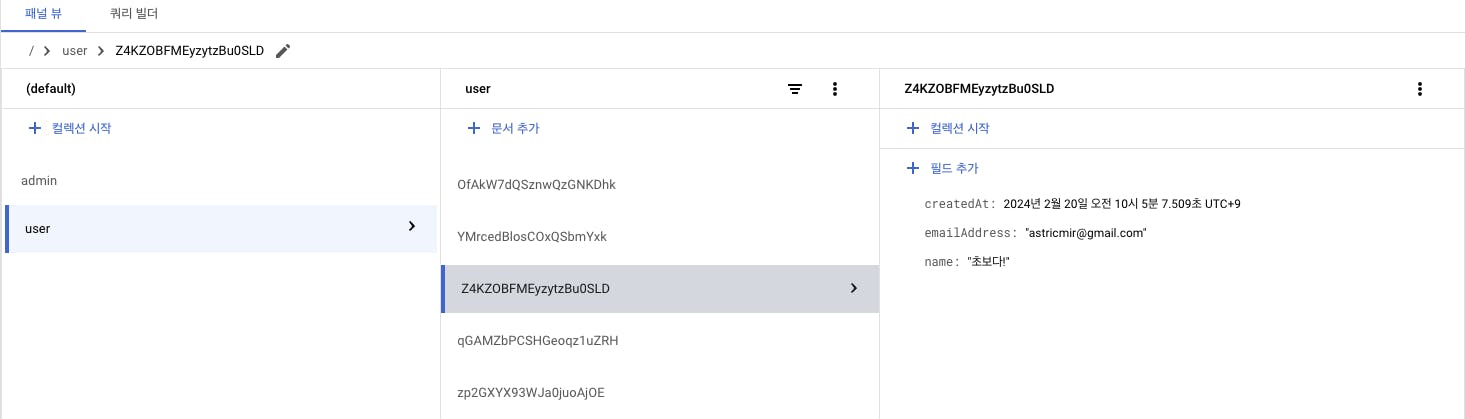The height and width of the screenshot is (419, 1465).
Task: Click plus icon to start root collection
Action: [34, 128]
